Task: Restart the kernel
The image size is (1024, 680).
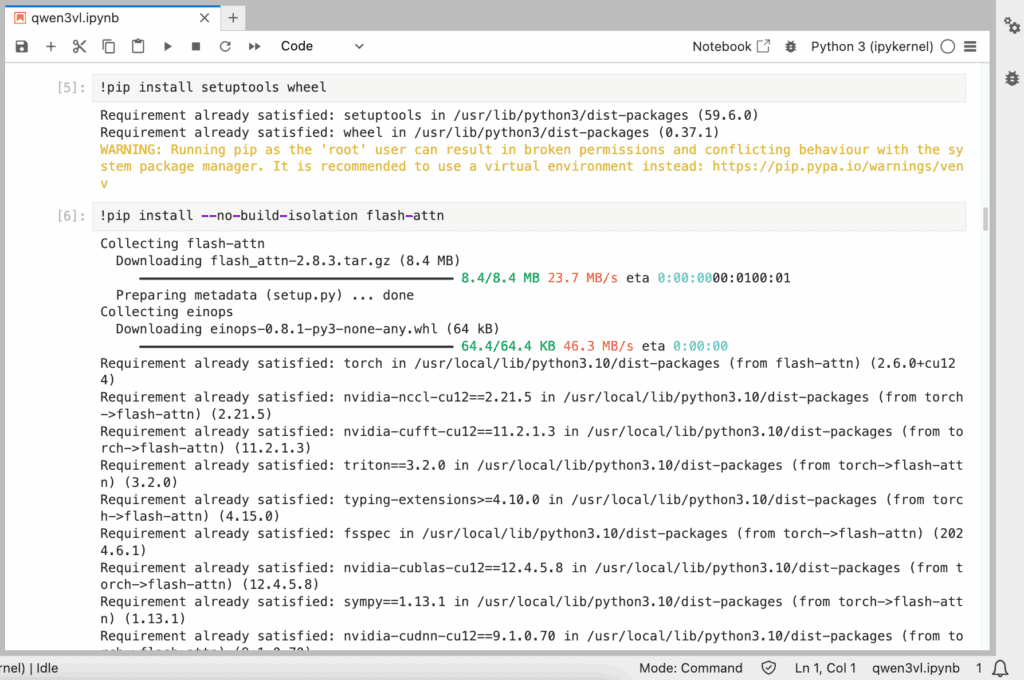Action: 225,46
